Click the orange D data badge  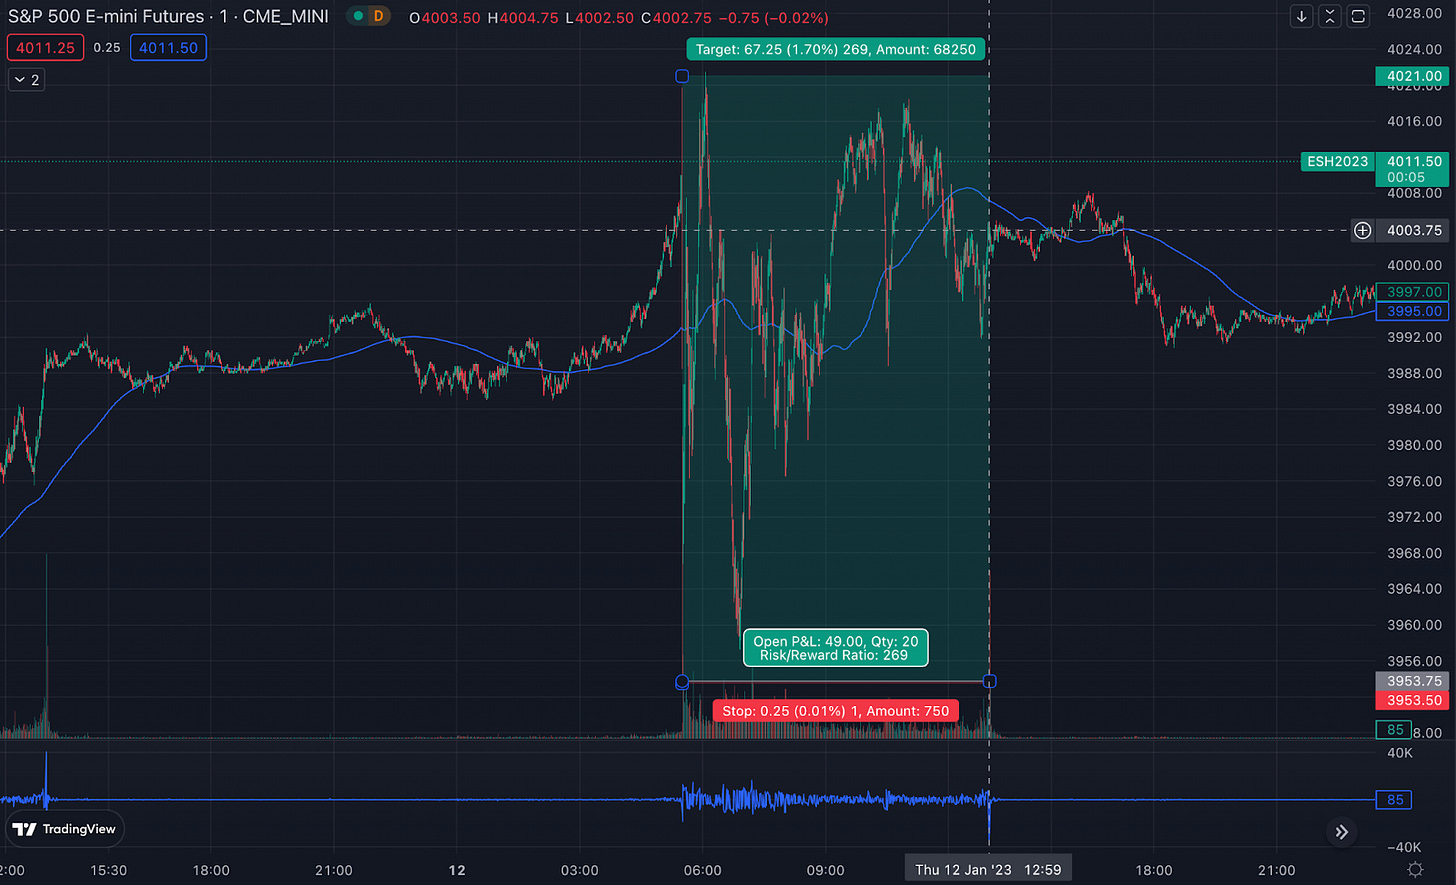point(378,17)
